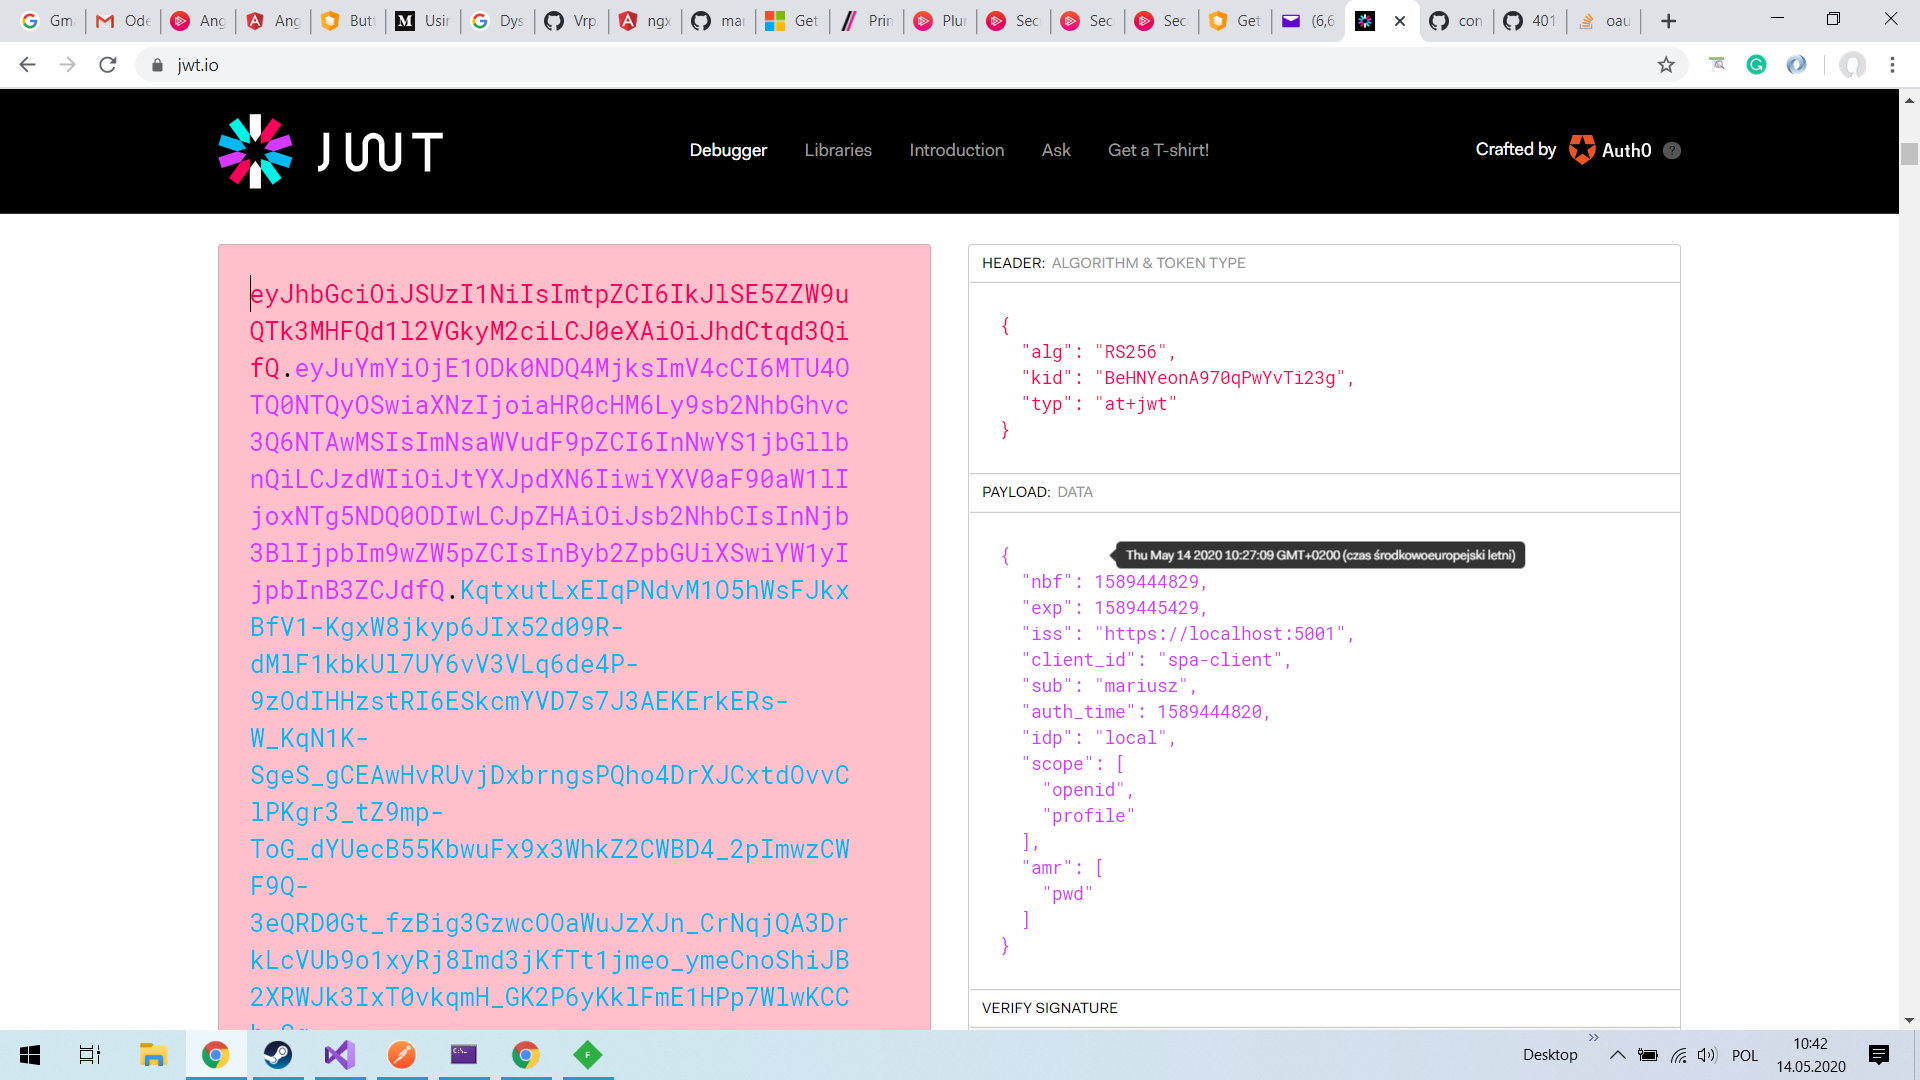1920x1080 pixels.
Task: Launch Visual Studio from the taskbar
Action: pyautogui.click(x=340, y=1054)
